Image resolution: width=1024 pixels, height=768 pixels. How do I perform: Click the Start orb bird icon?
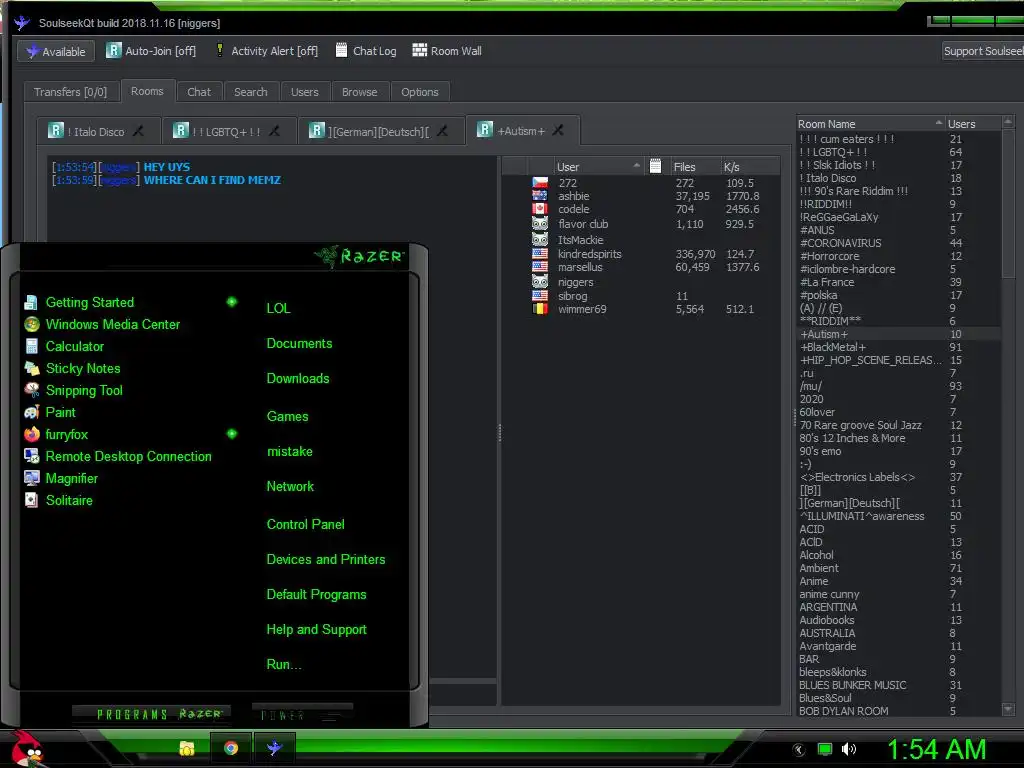tap(25, 749)
